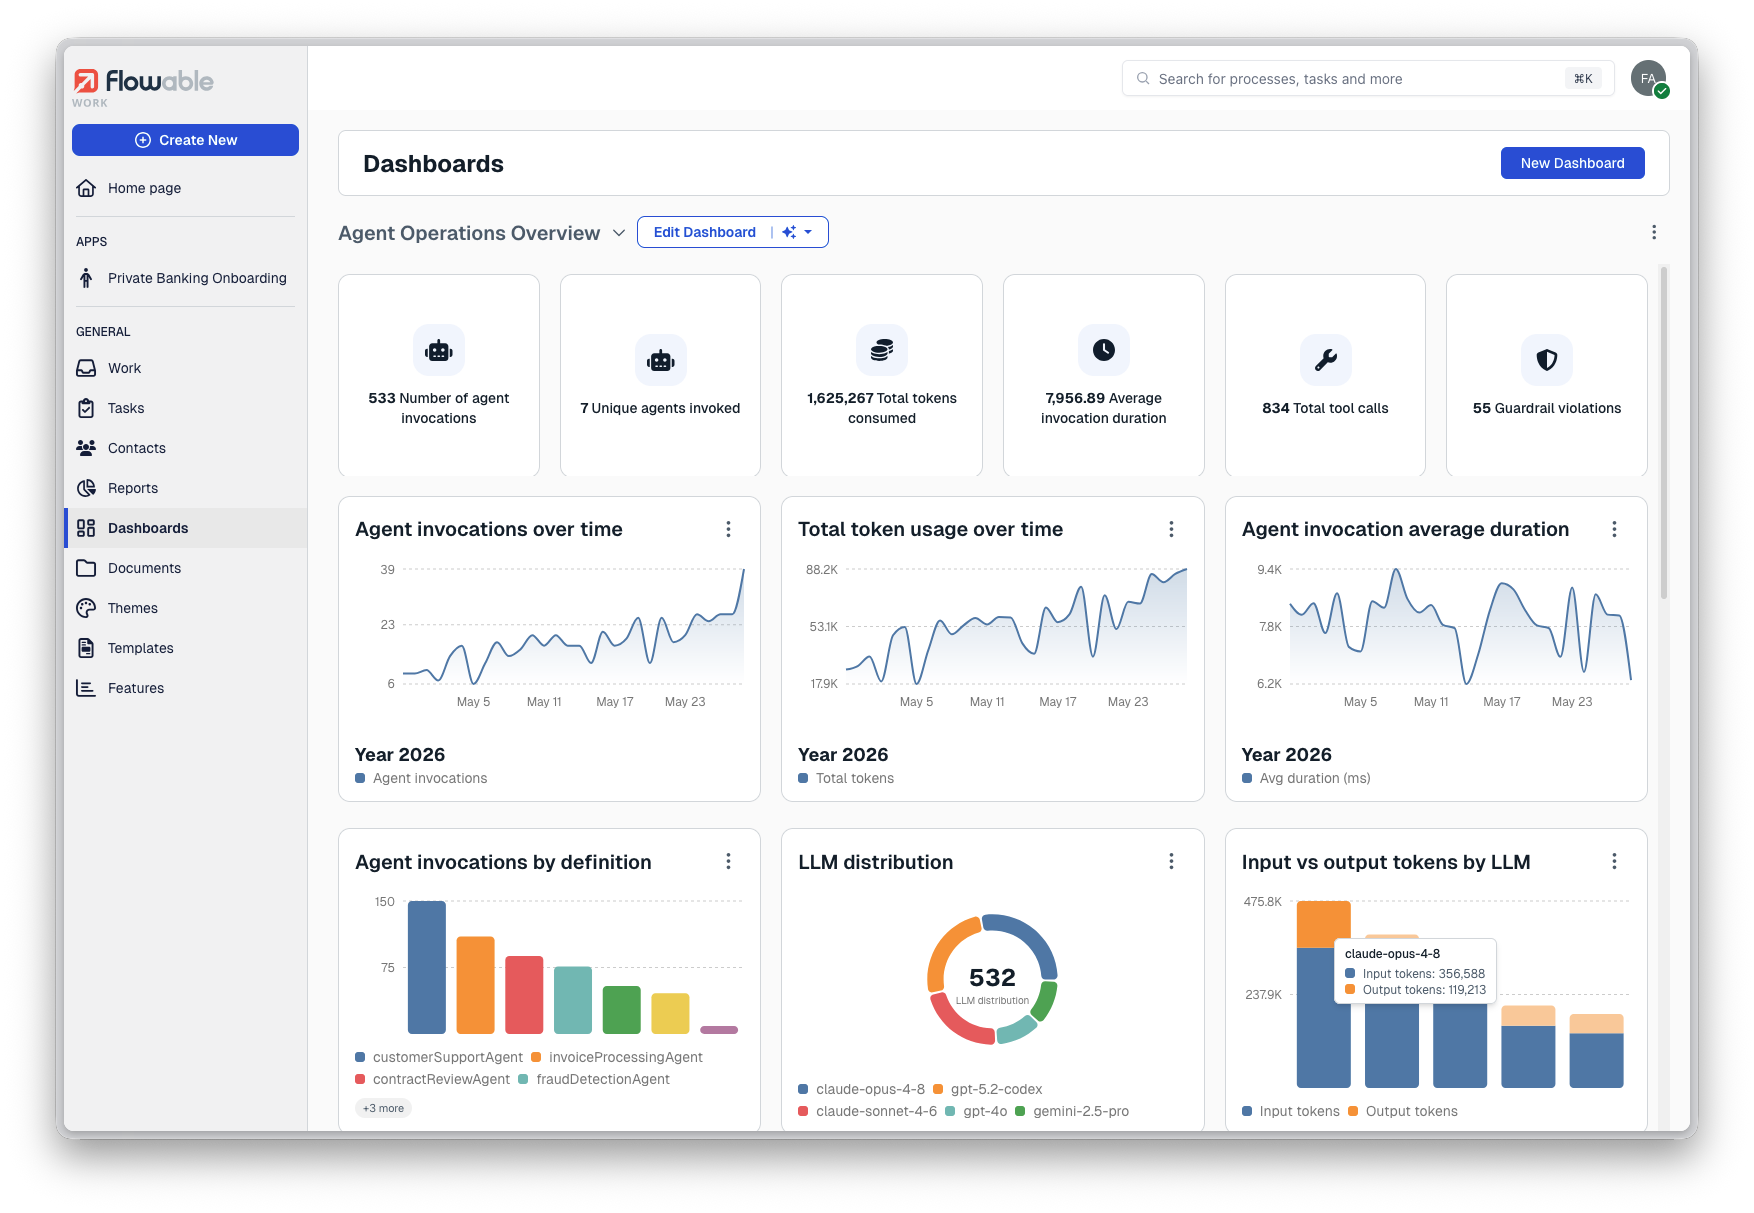The image size is (1754, 1213).
Task: Toggle the Agent invocations legend series
Action: click(421, 778)
